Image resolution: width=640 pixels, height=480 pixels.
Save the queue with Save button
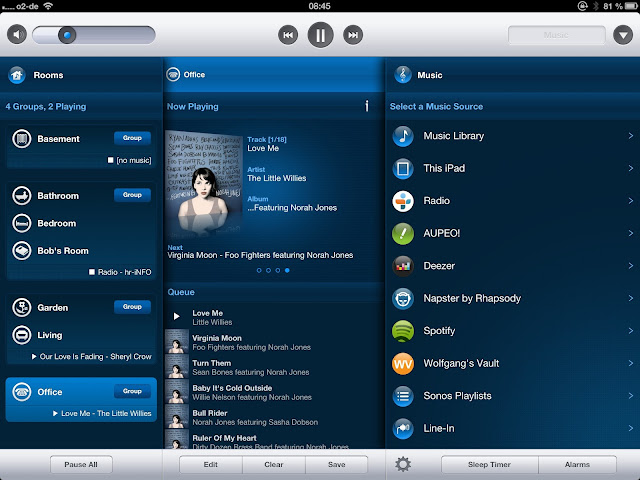point(336,464)
